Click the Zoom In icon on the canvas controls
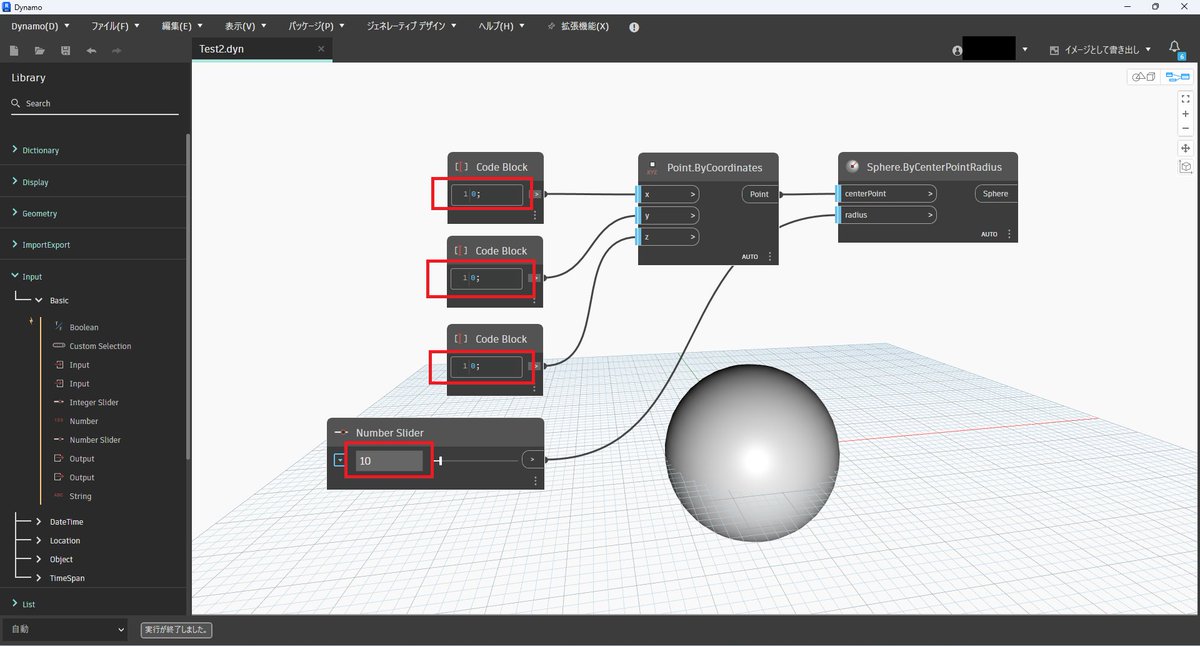 pyautogui.click(x=1185, y=114)
